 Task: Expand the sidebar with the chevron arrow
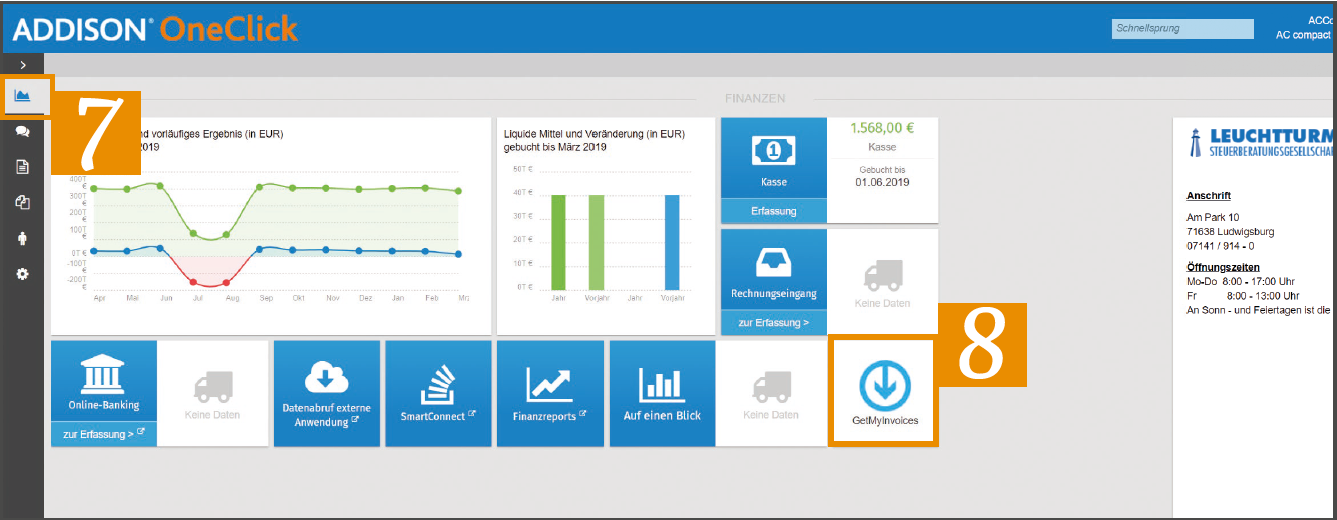click(22, 64)
